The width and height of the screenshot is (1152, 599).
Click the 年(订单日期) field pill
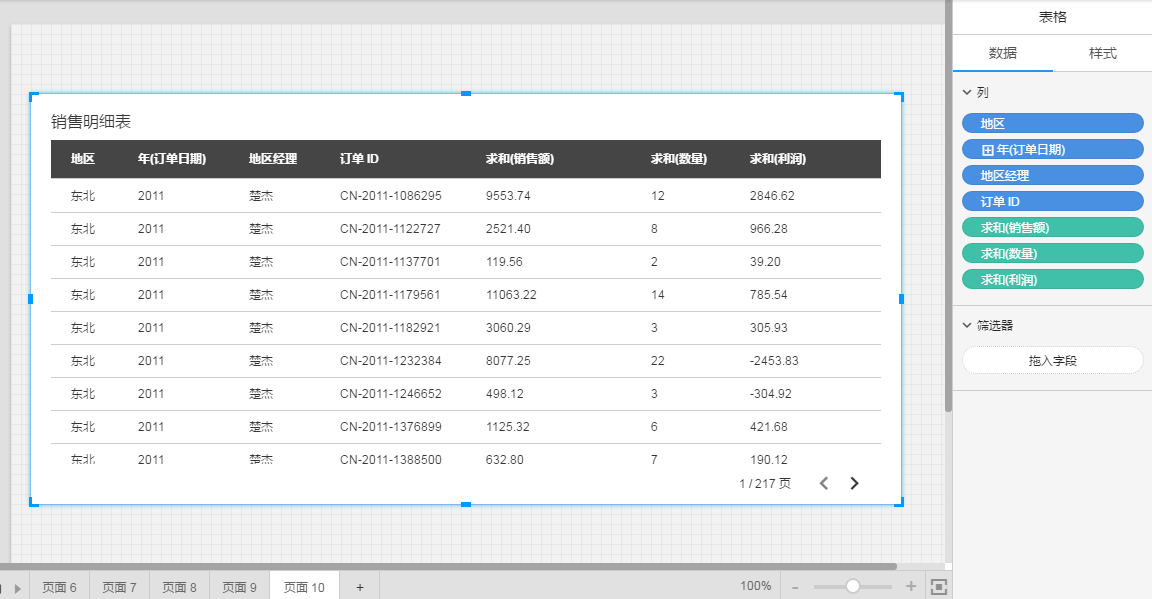pos(1052,150)
